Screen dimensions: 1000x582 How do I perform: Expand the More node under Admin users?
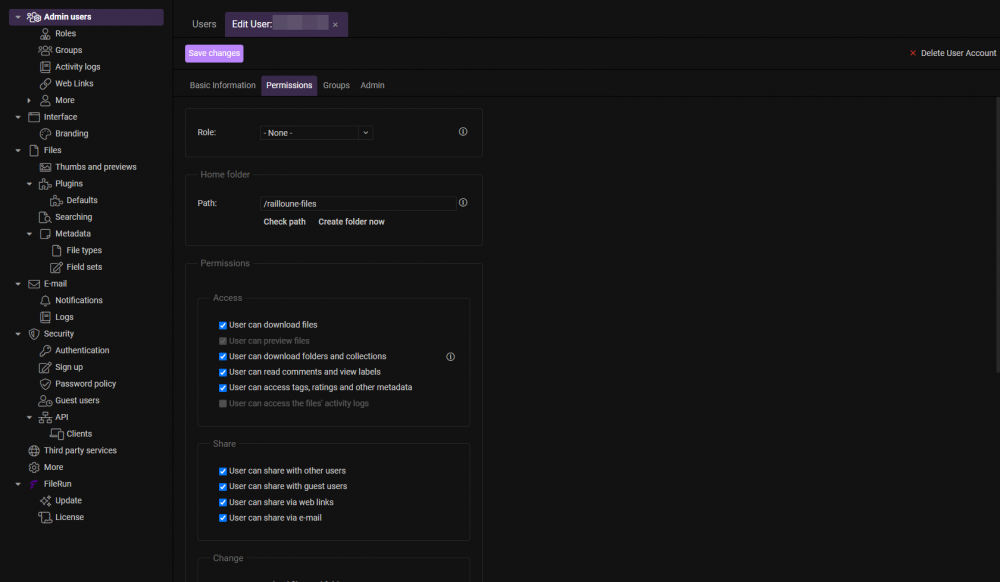[29, 100]
